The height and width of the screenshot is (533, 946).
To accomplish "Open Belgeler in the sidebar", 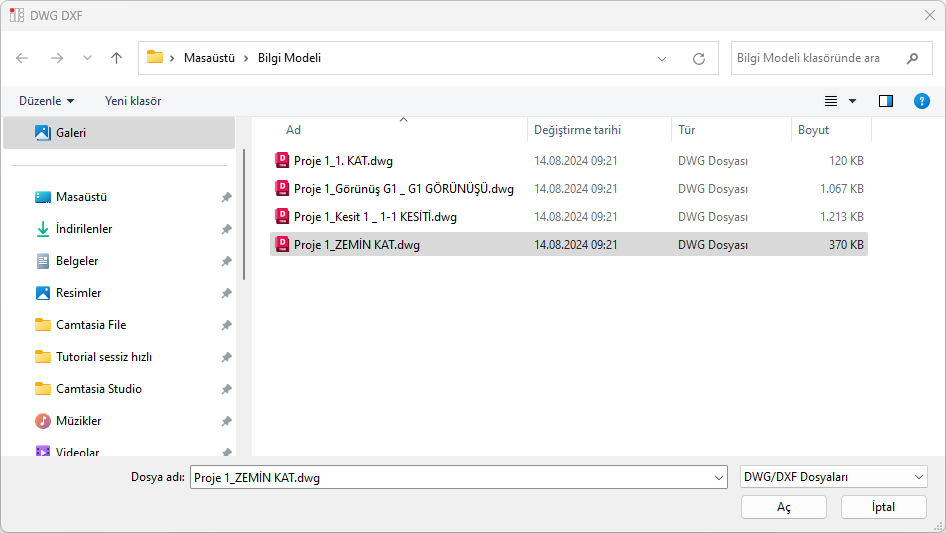I will coord(77,261).
